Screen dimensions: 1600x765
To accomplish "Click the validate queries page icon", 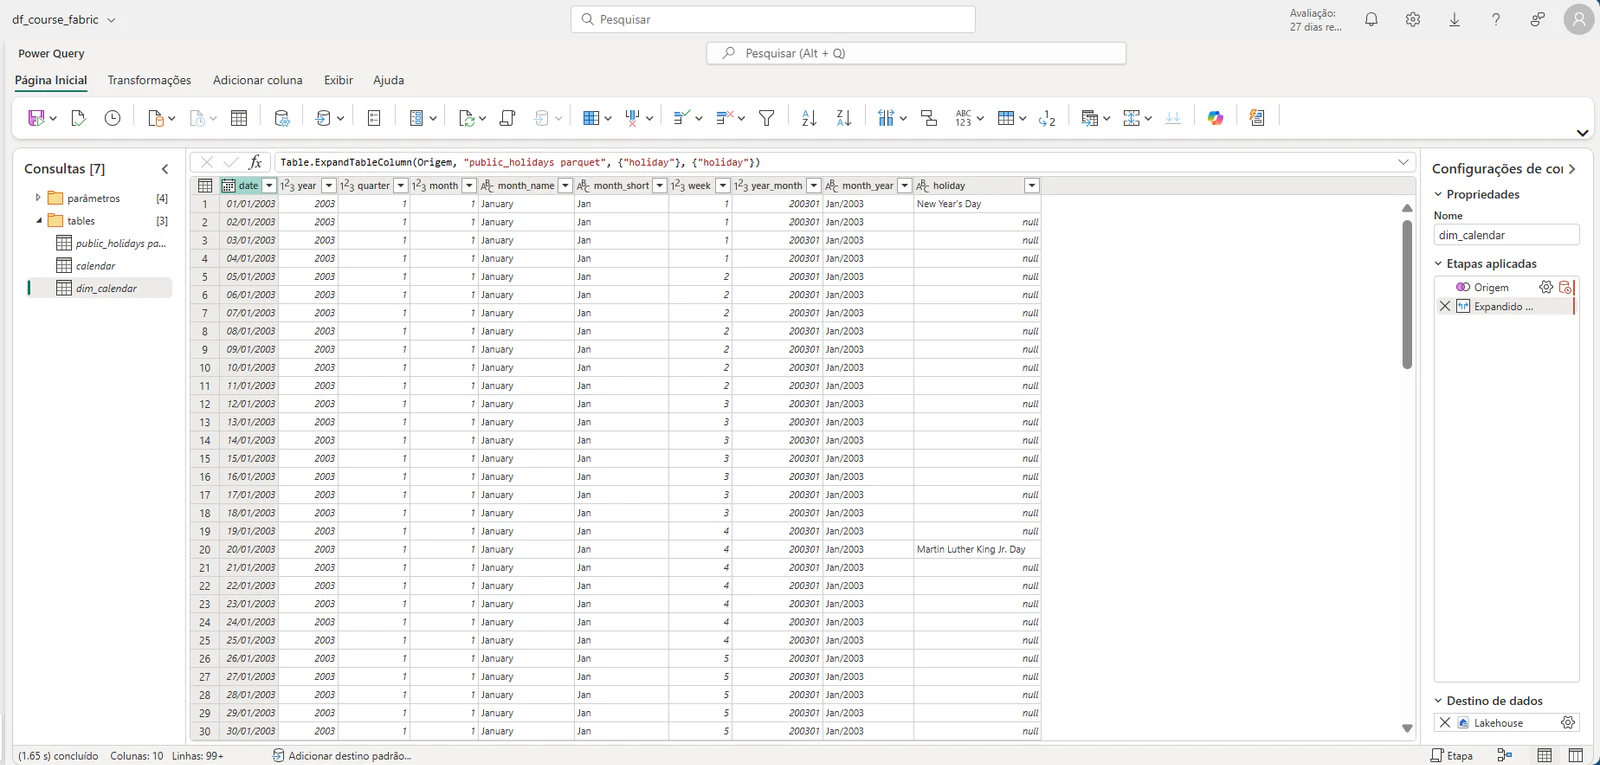I will 78,118.
